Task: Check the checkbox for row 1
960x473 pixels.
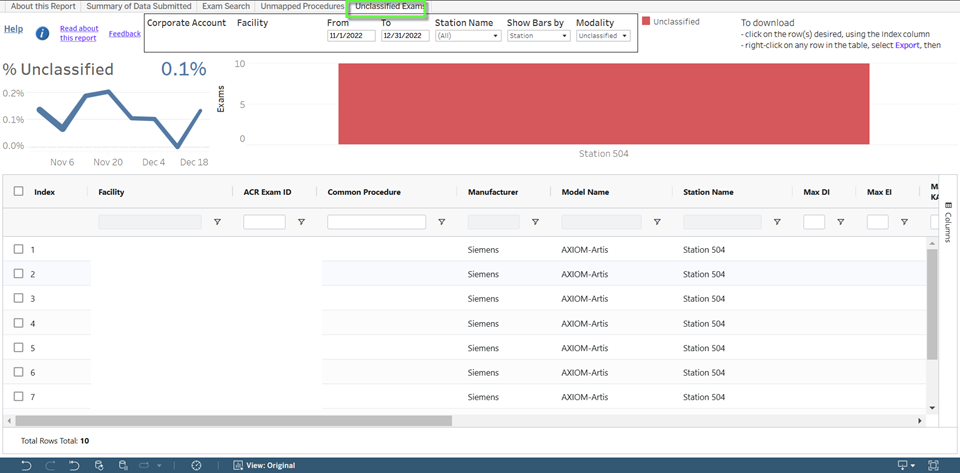Action: tap(18, 249)
